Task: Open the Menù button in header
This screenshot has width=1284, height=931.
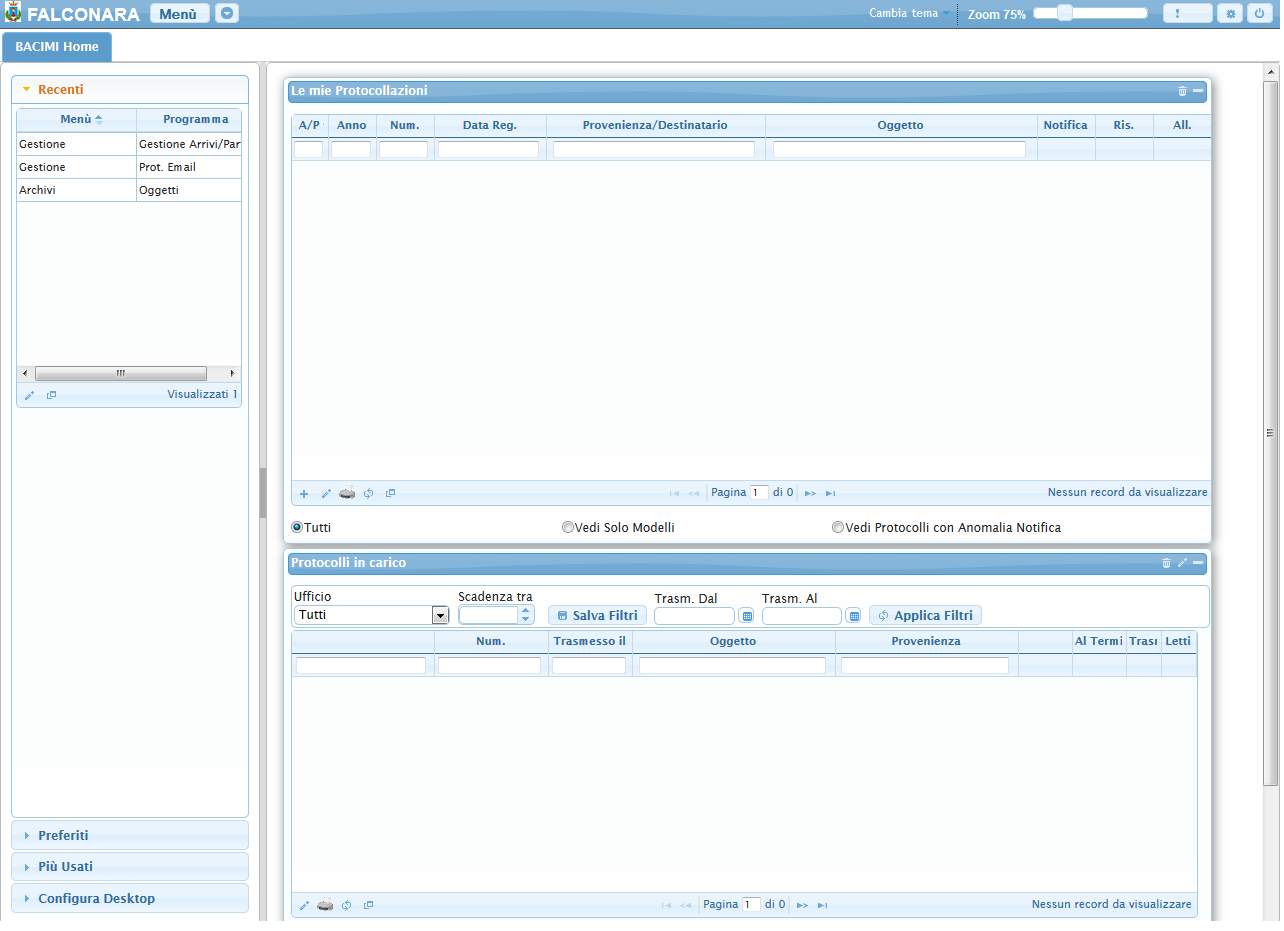Action: coord(179,14)
